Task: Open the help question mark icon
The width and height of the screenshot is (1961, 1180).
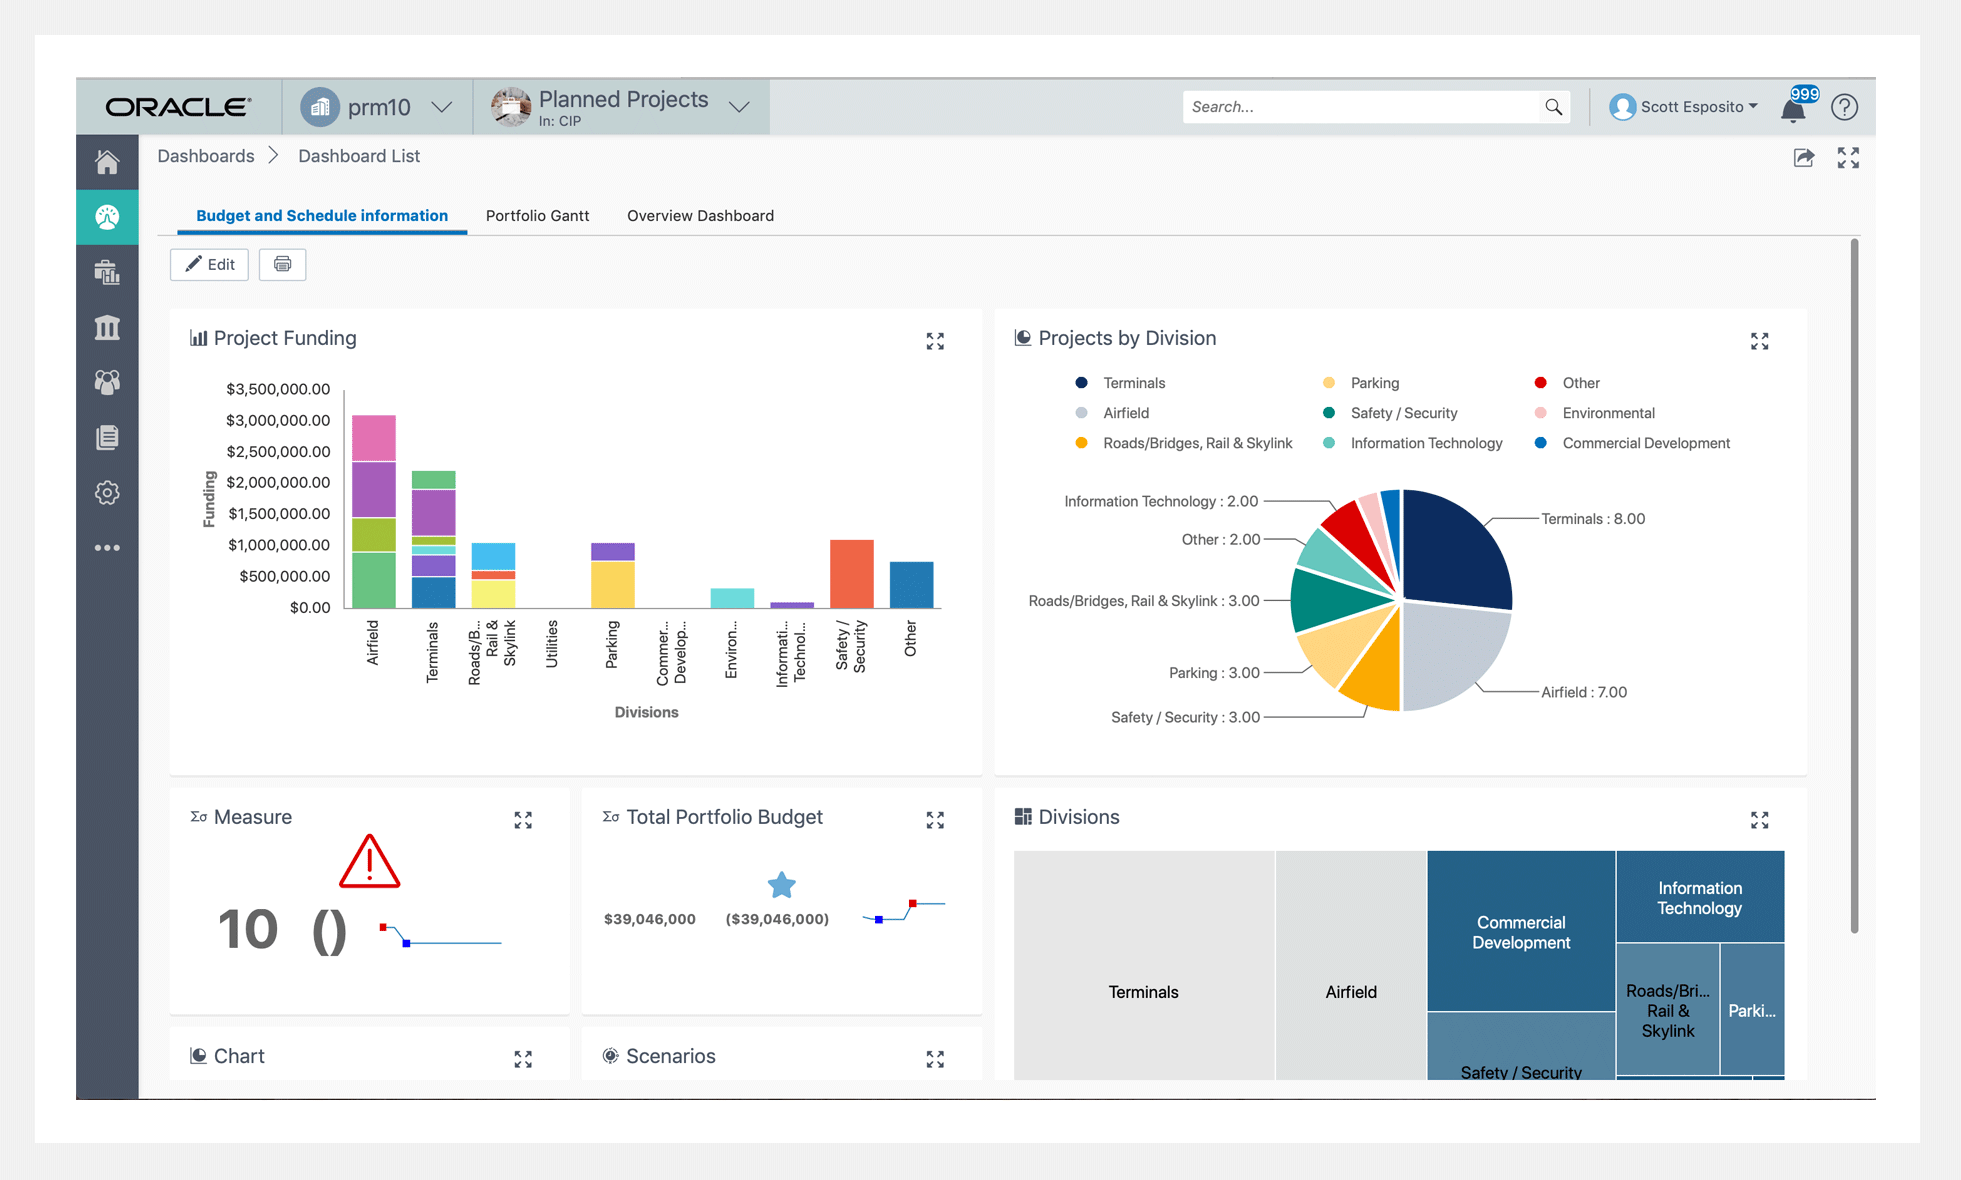Action: (1844, 107)
